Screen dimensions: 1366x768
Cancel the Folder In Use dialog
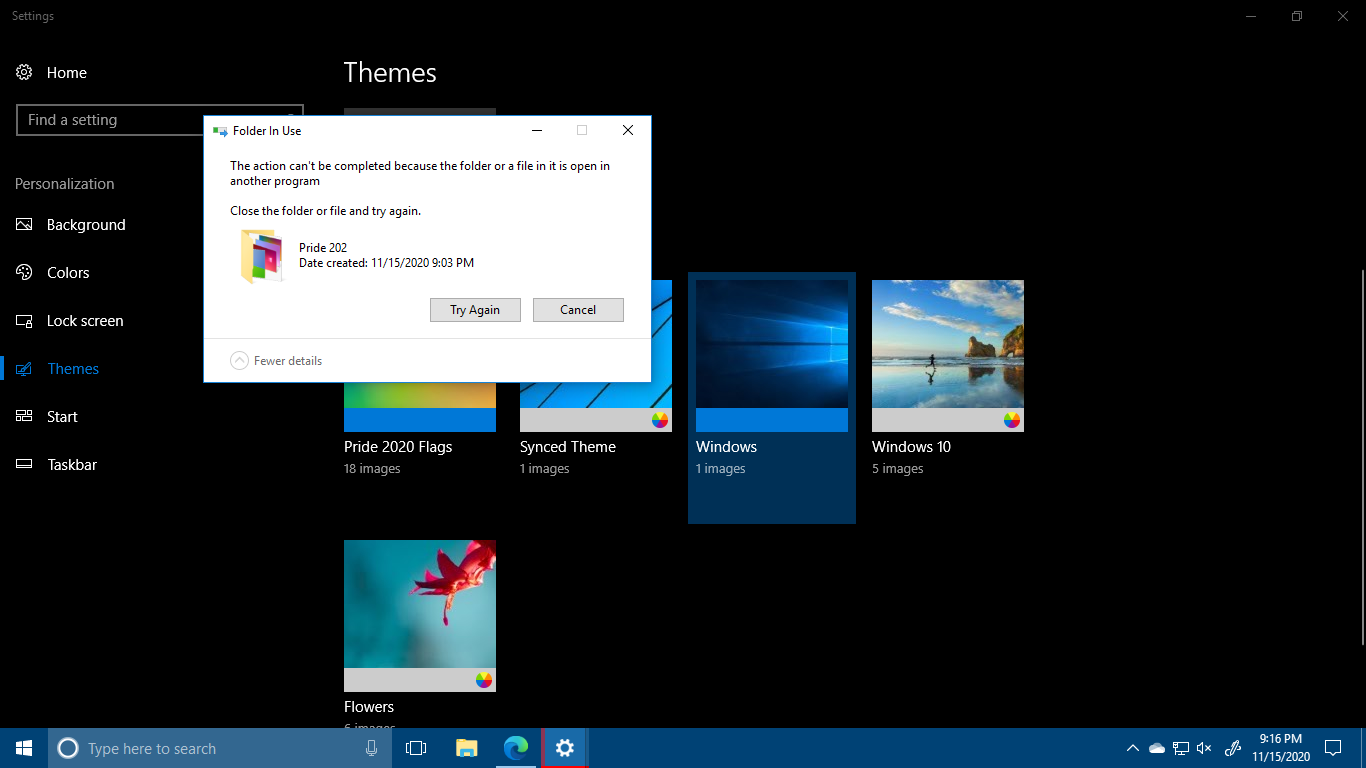pyautogui.click(x=578, y=310)
